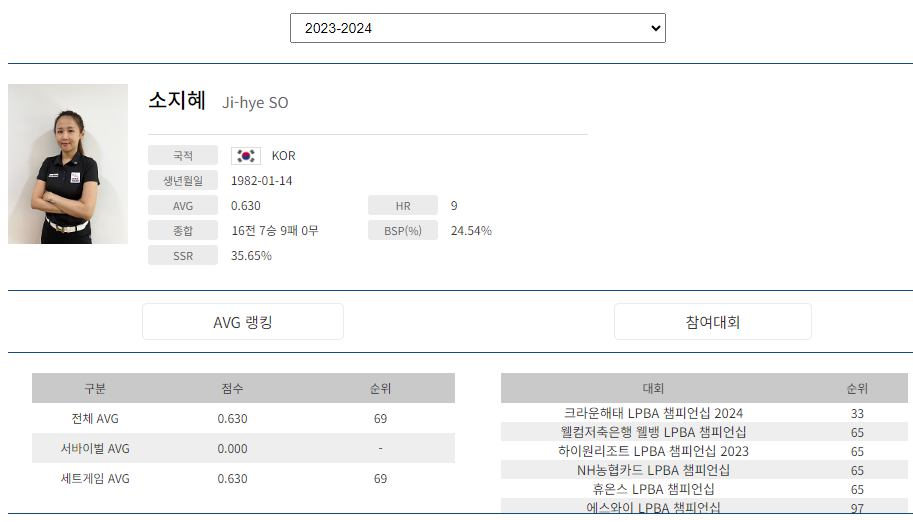Click the HR value 9
The image size is (913, 522).
454,206
